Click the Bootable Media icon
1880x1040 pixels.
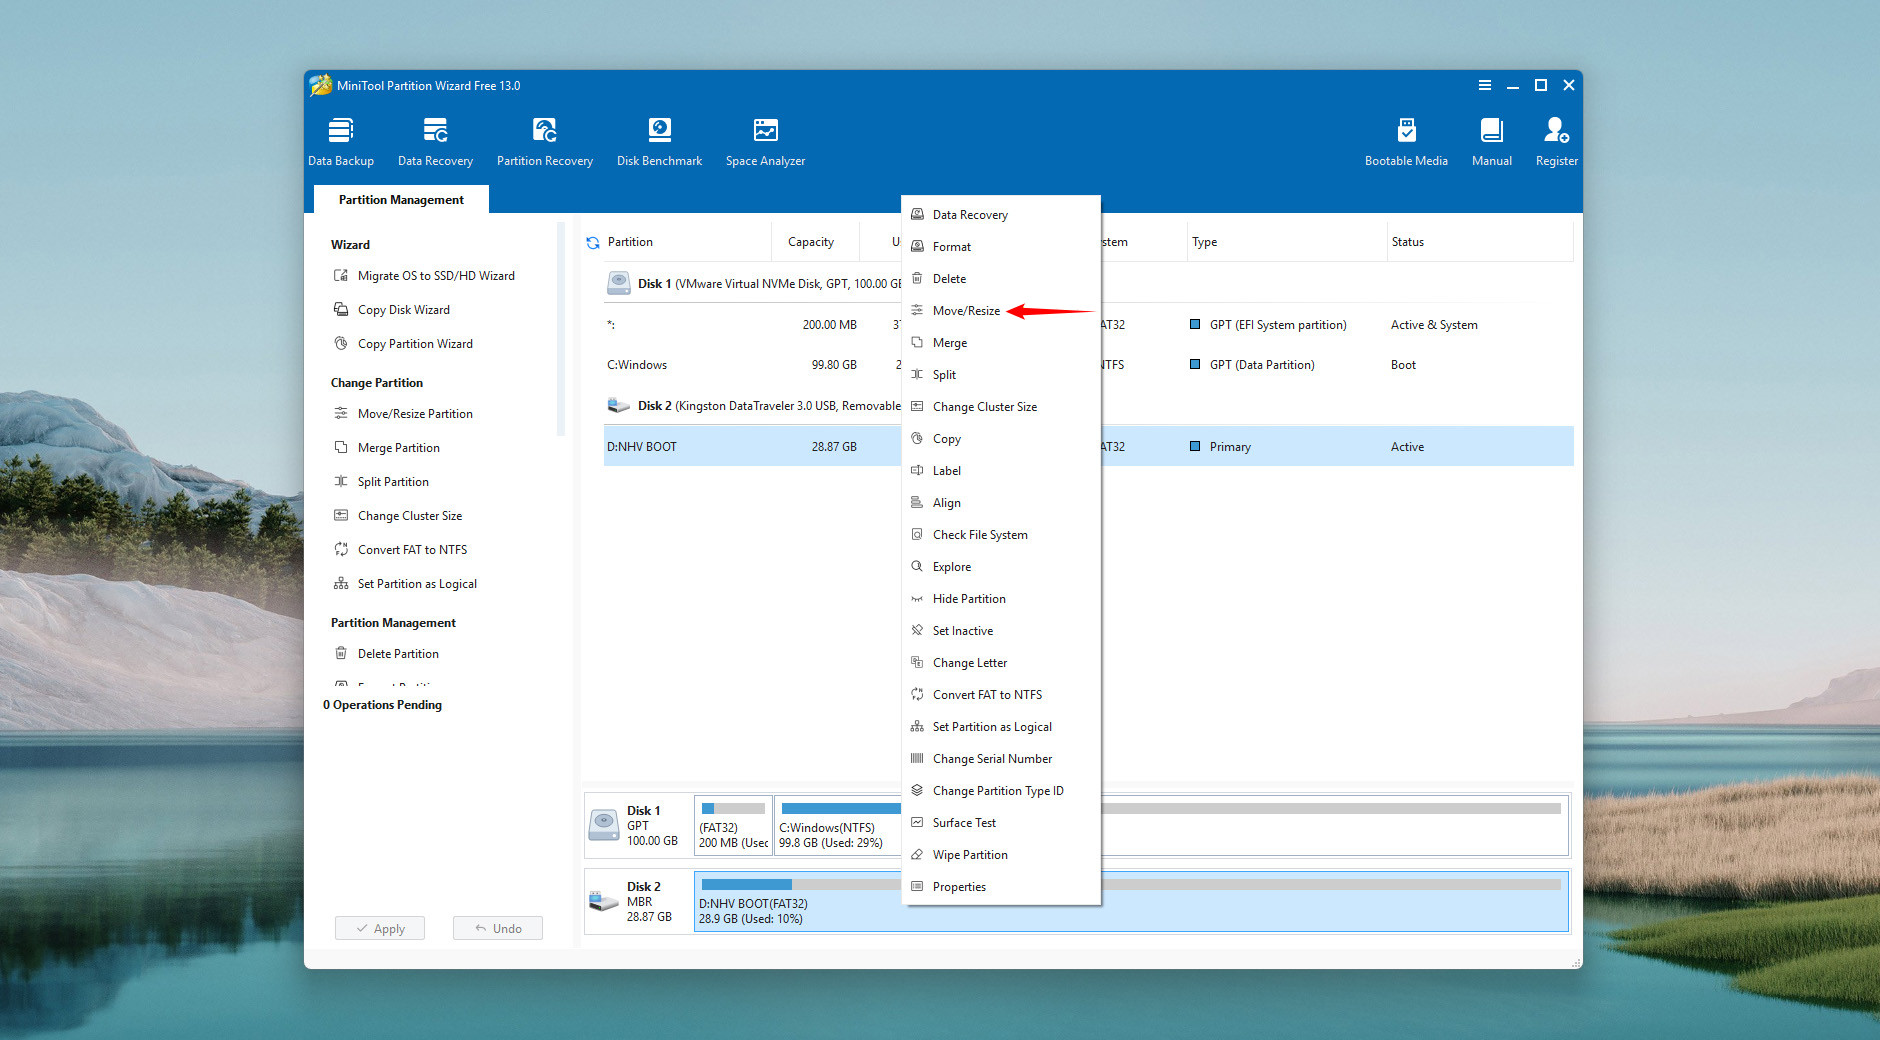[x=1406, y=131]
